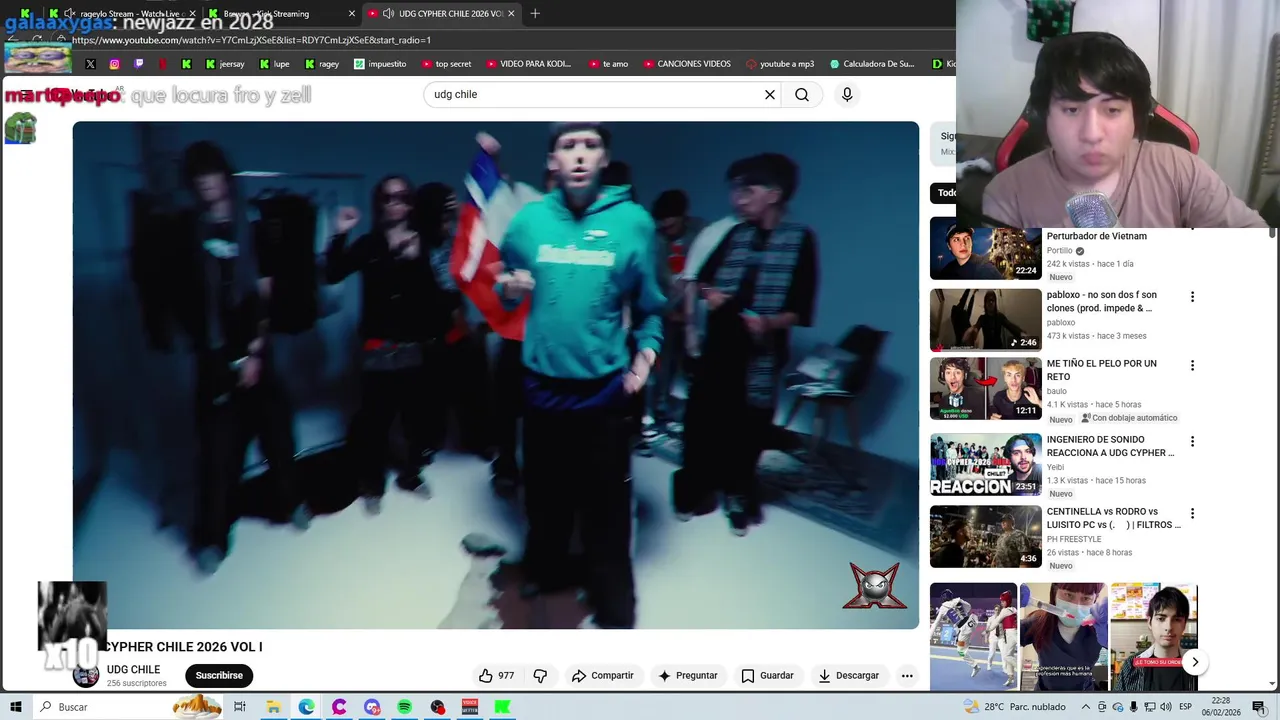Screen dimensions: 1280x720
Task: Open VIDEO PARA KODI bookmark
Action: pos(529,64)
